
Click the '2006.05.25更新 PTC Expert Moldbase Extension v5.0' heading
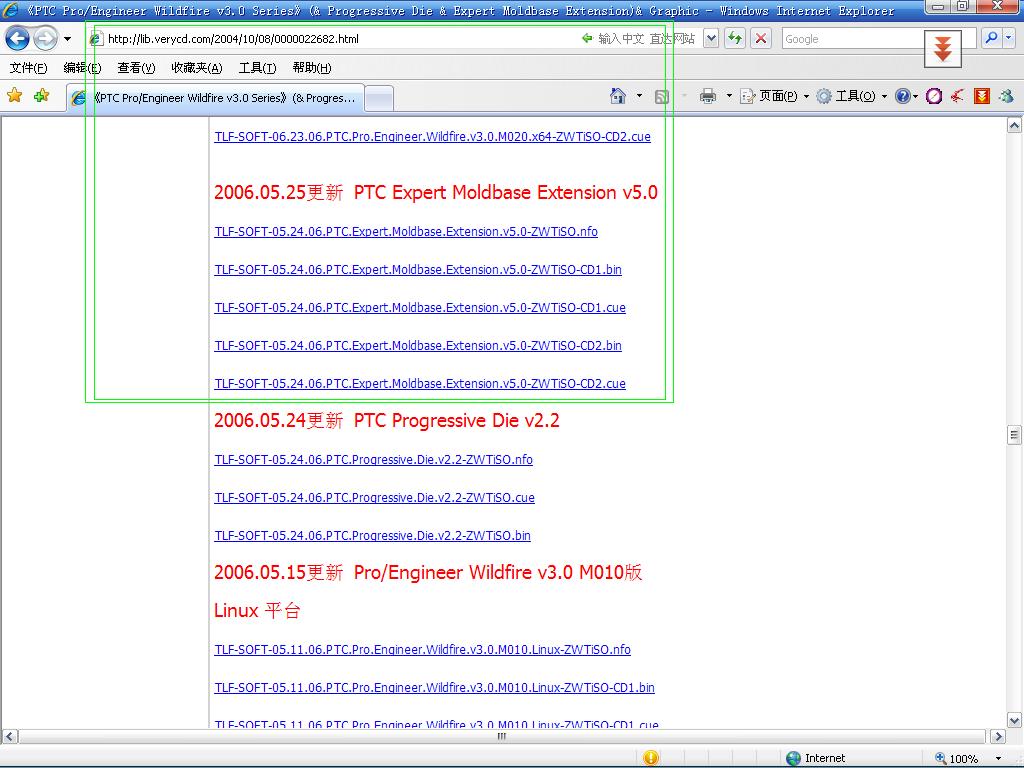click(436, 192)
